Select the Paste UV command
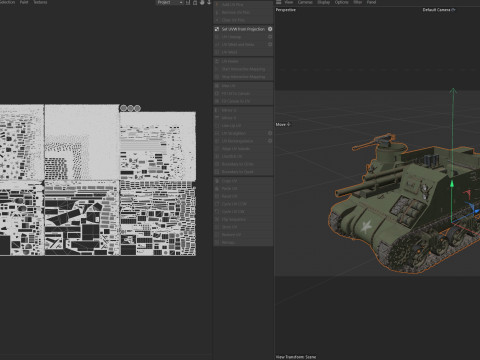Screen dimensions: 480x360 click(243, 188)
